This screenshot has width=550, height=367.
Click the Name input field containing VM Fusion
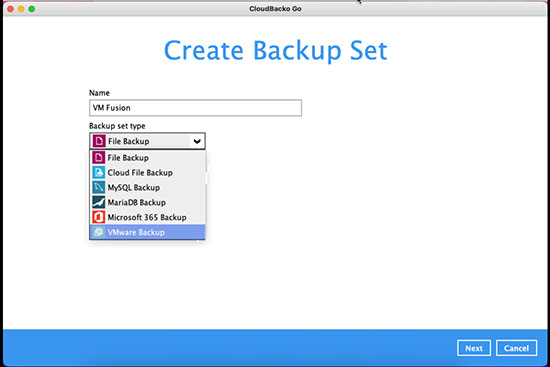pyautogui.click(x=195, y=108)
